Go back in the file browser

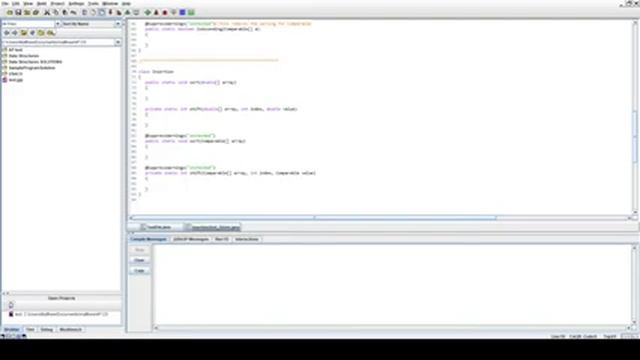point(7,33)
